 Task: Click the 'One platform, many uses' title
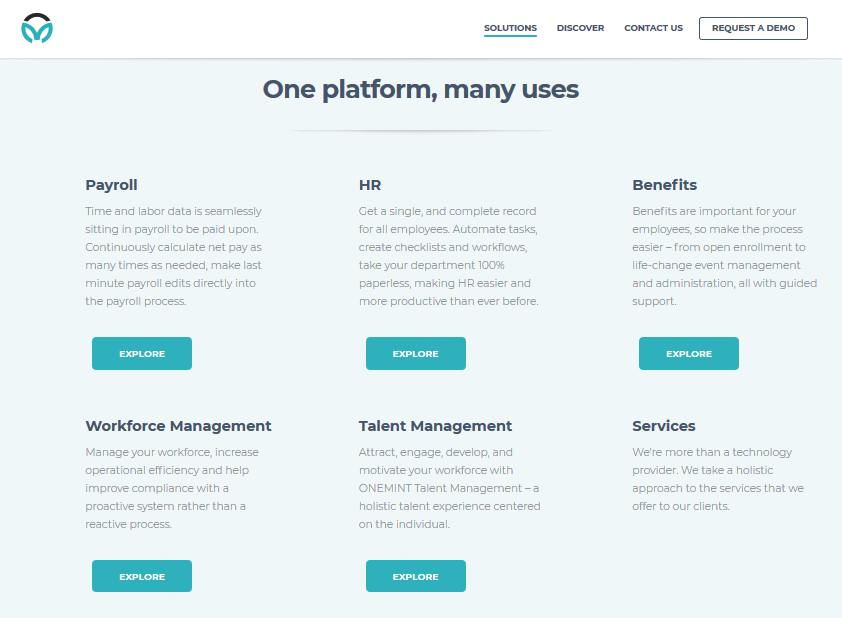[x=420, y=89]
